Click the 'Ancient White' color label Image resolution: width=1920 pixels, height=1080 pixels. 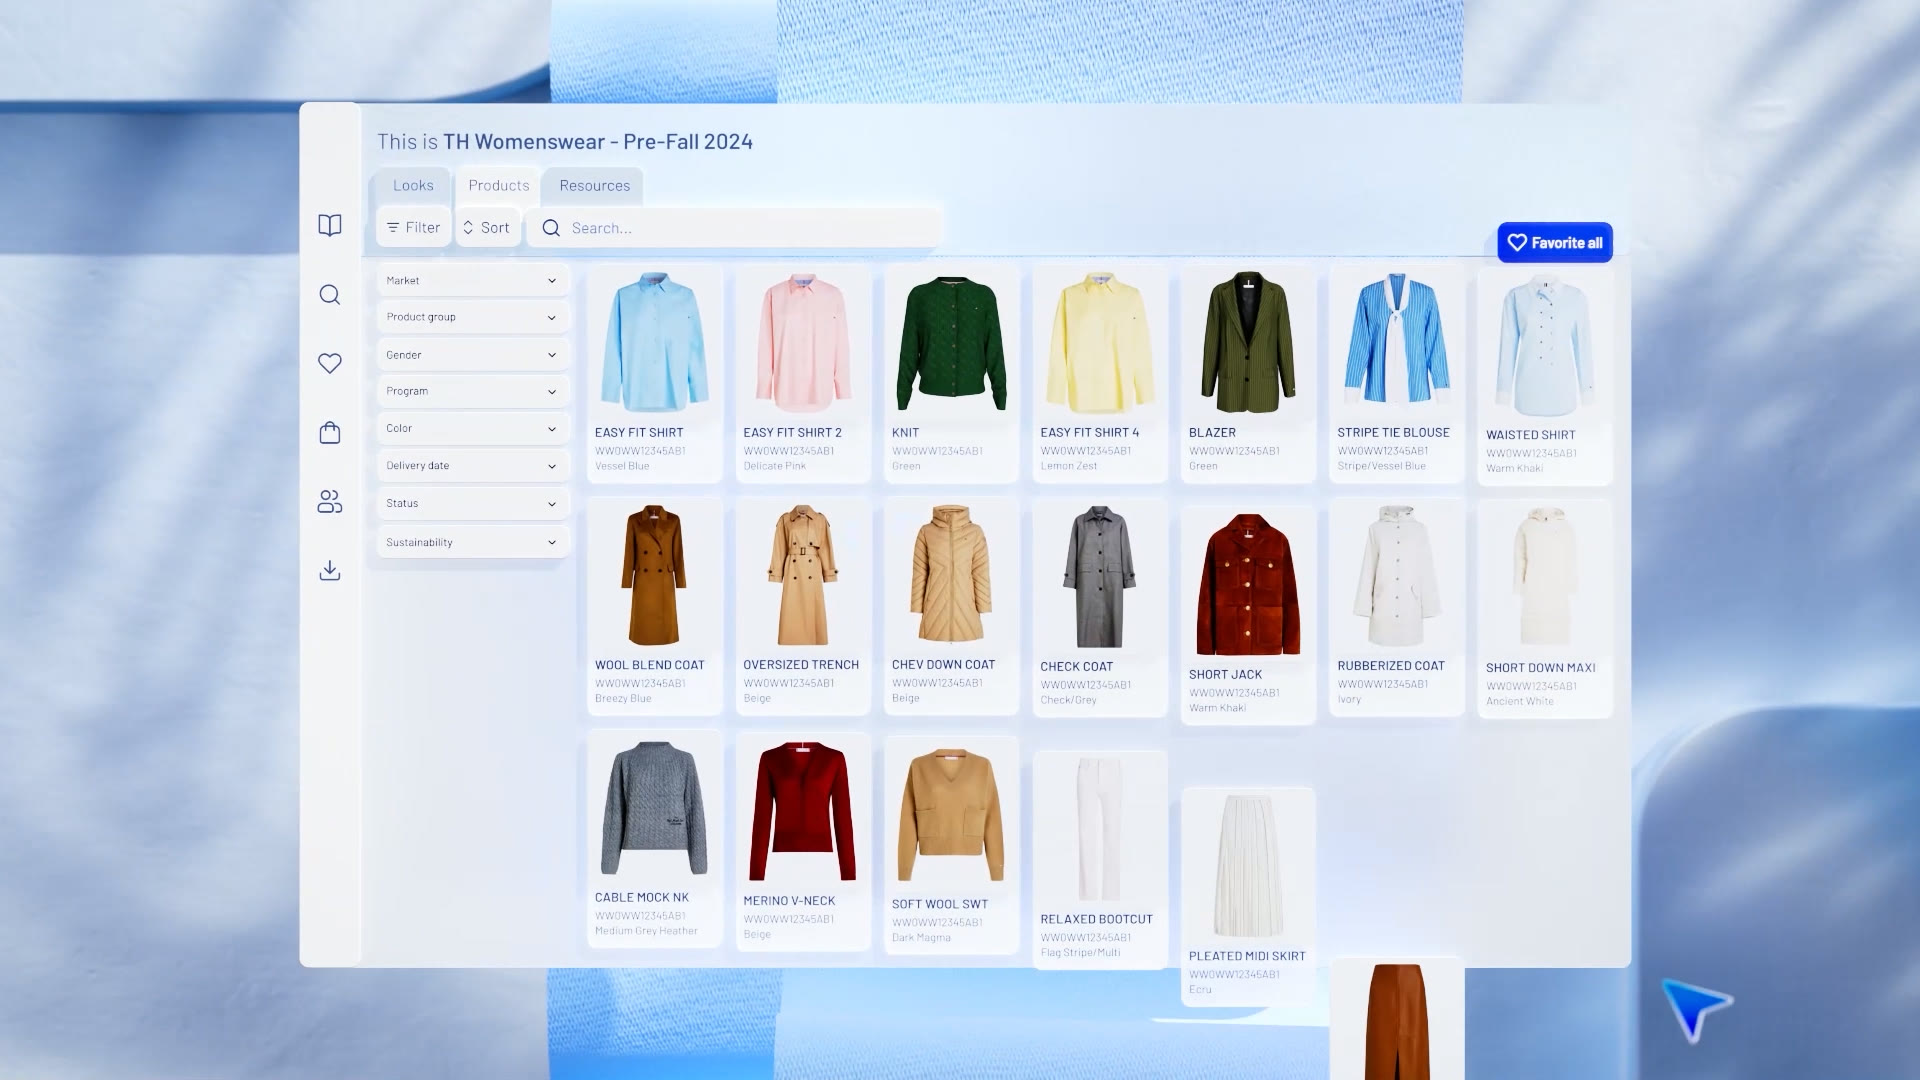click(1519, 702)
